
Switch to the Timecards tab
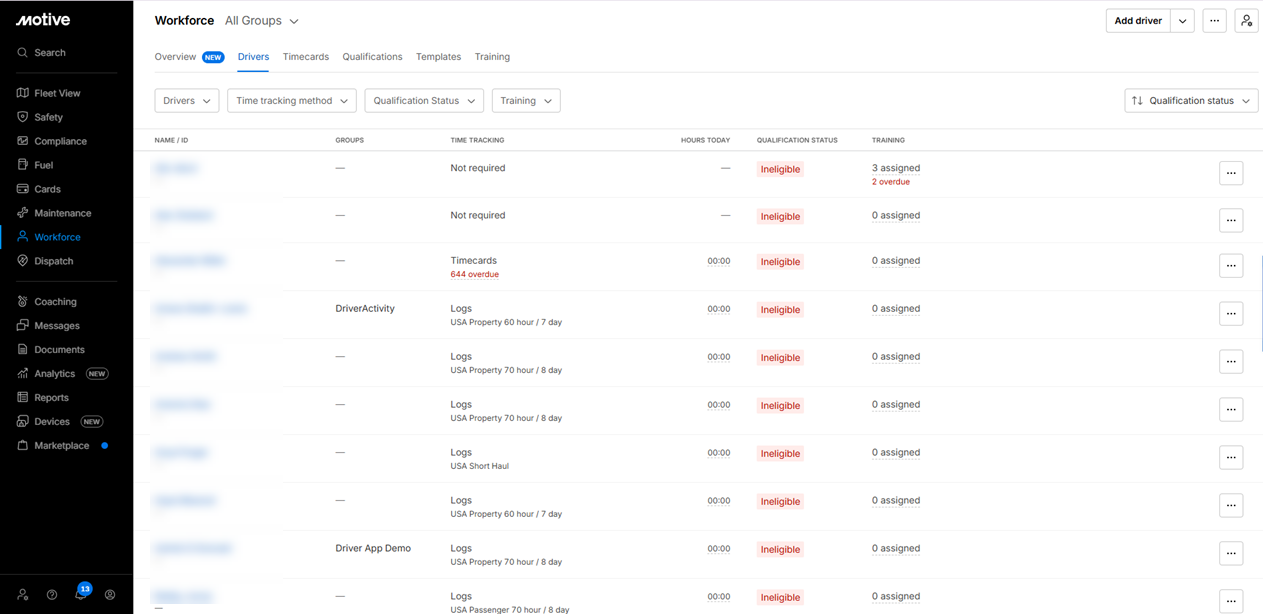click(306, 57)
